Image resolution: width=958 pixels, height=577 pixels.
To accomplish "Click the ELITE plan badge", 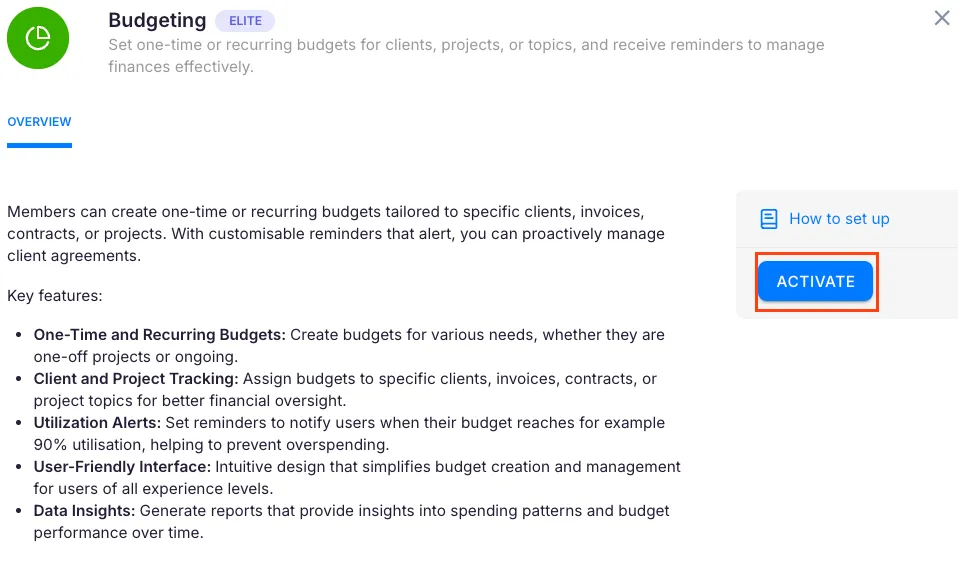I will pyautogui.click(x=245, y=21).
